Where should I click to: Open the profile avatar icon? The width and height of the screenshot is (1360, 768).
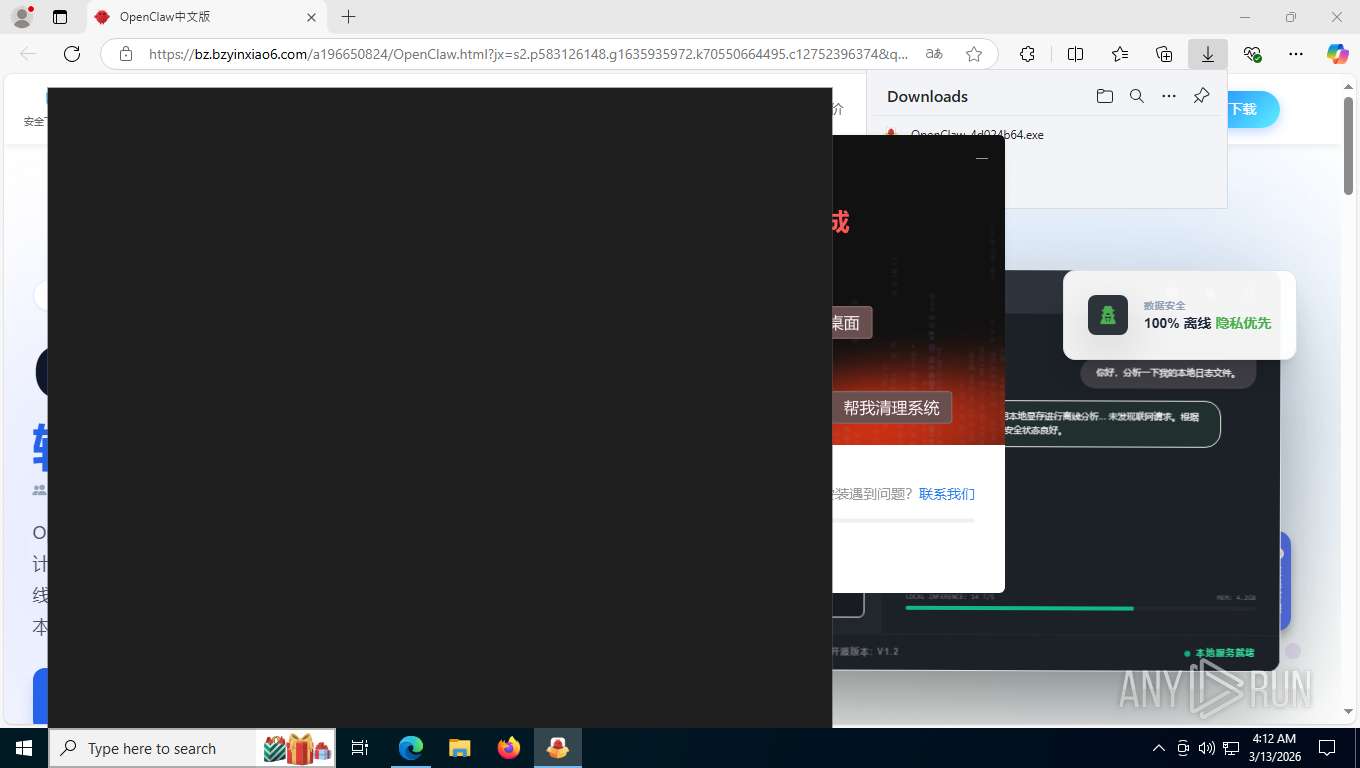pyautogui.click(x=21, y=17)
